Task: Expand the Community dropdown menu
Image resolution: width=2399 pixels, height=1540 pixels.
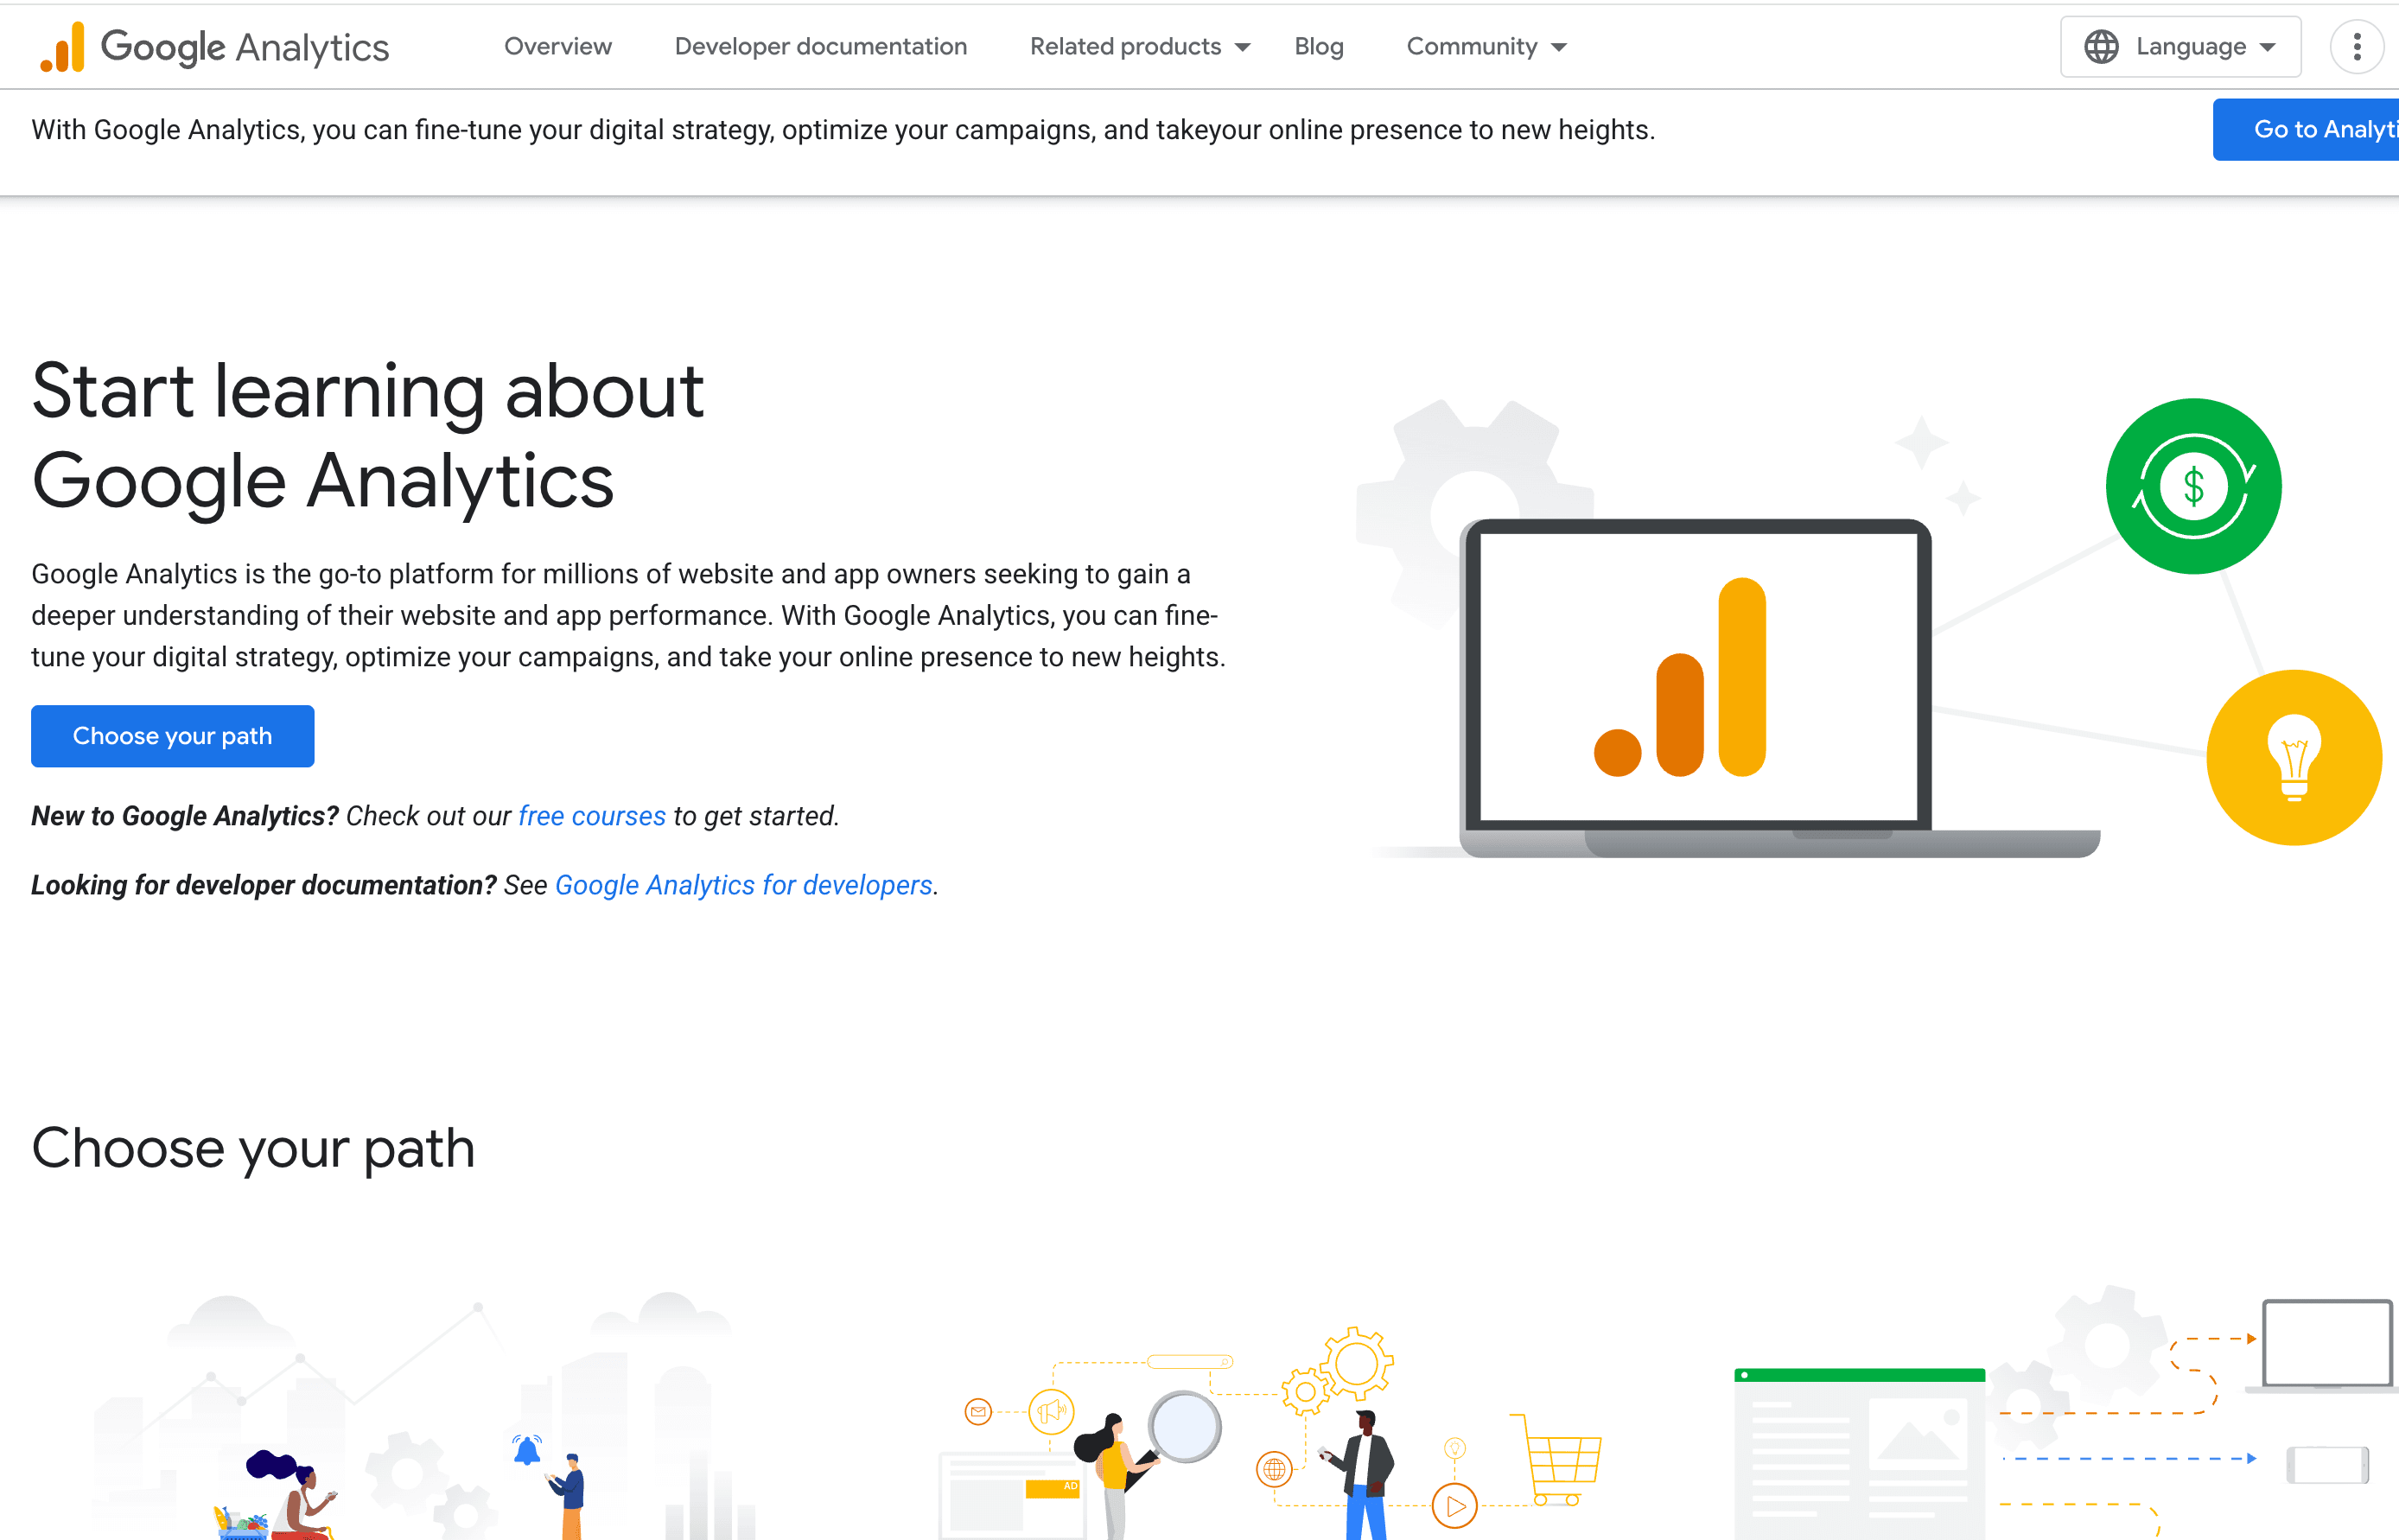Action: (1486, 47)
